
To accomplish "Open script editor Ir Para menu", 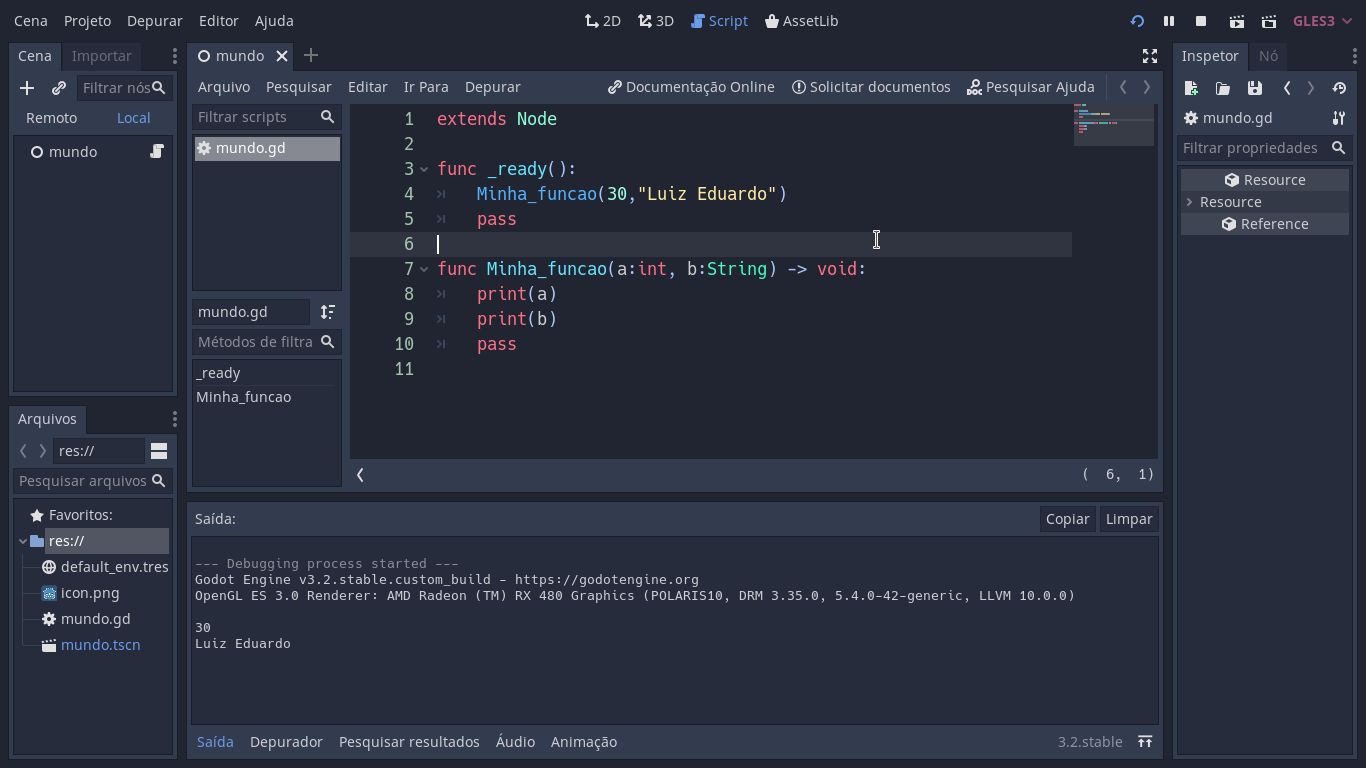I will point(426,87).
